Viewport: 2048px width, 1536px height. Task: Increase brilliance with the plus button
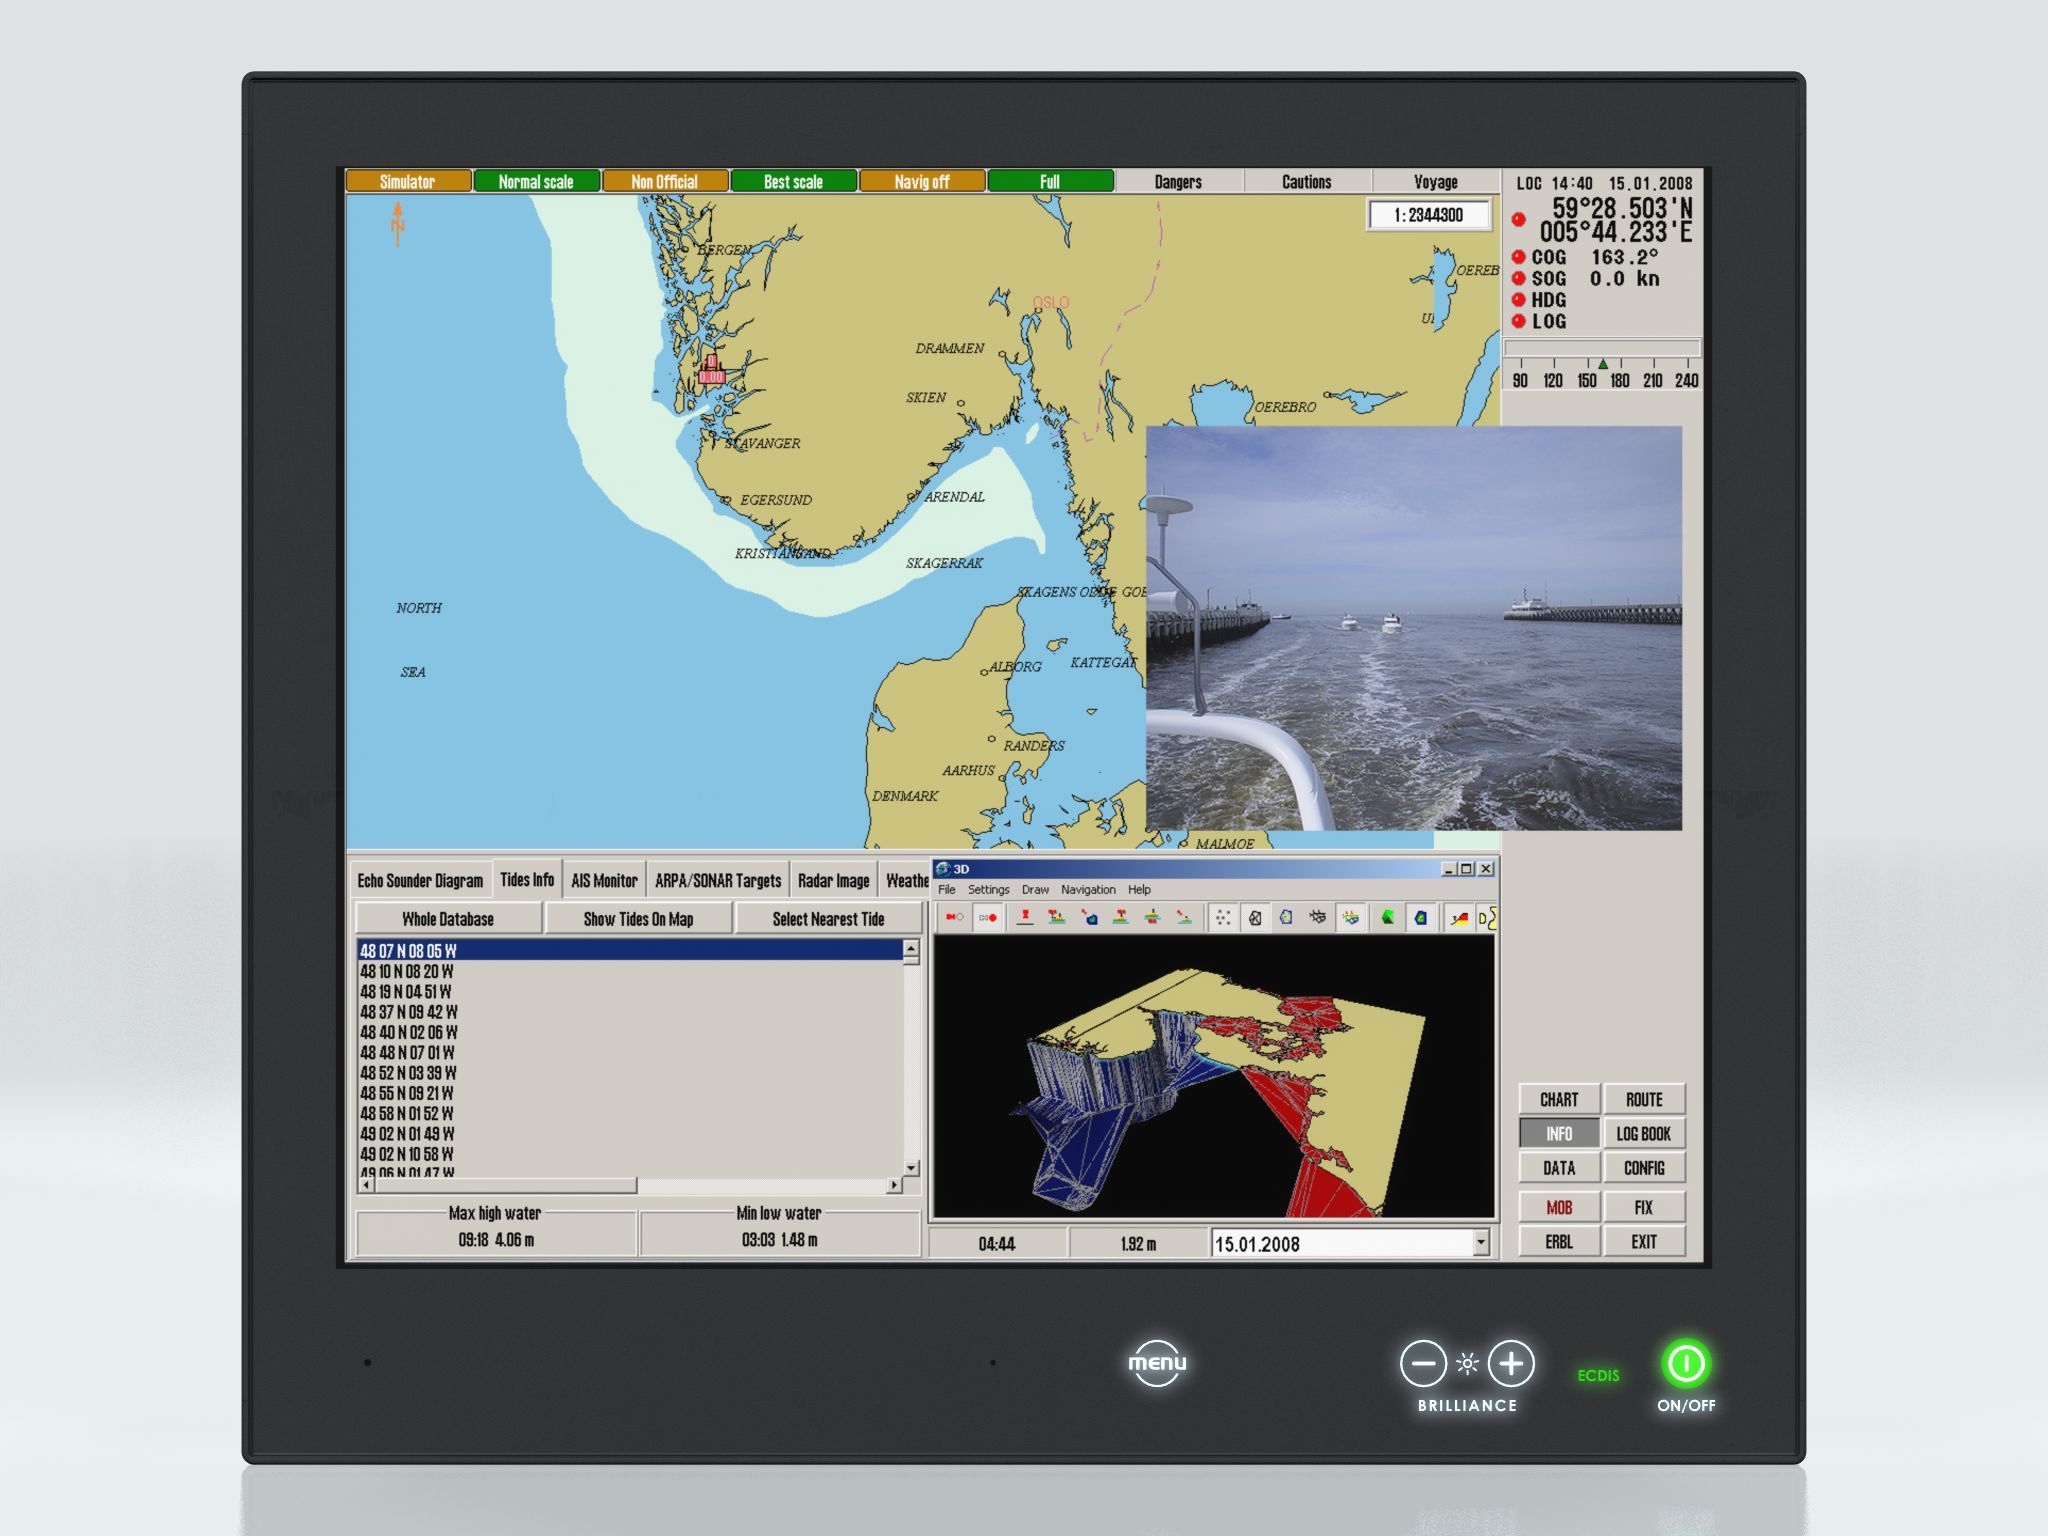click(x=1511, y=1363)
